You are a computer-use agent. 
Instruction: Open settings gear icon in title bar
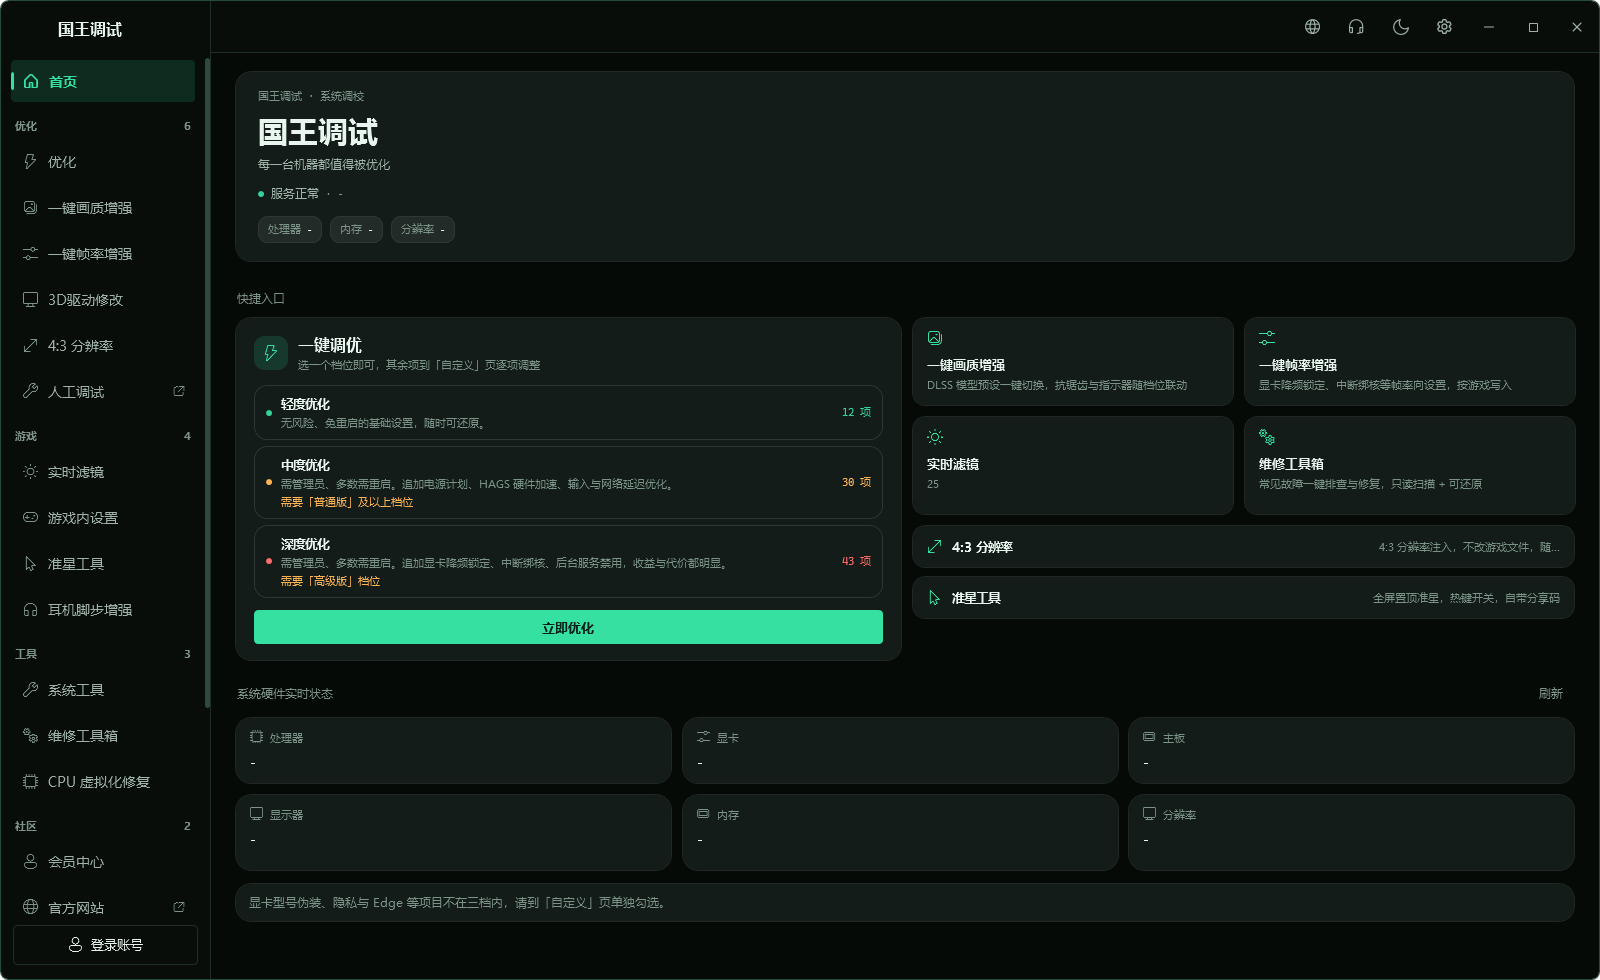coord(1444,27)
